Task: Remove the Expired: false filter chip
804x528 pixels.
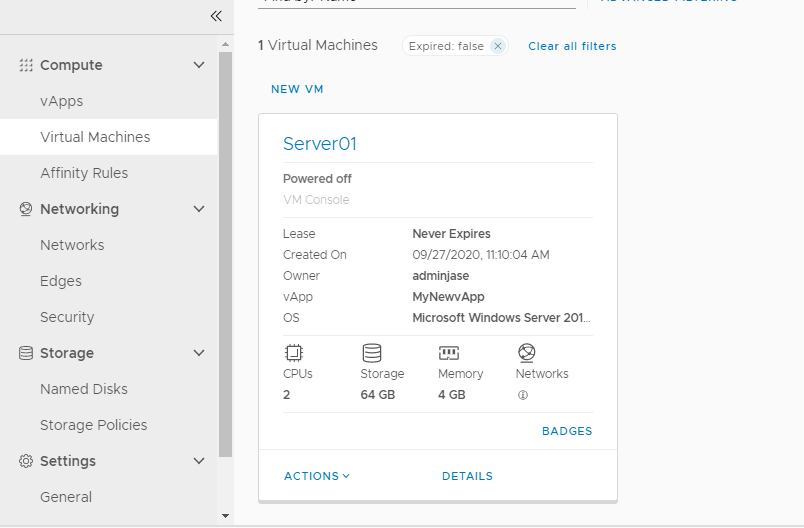Action: [x=497, y=46]
